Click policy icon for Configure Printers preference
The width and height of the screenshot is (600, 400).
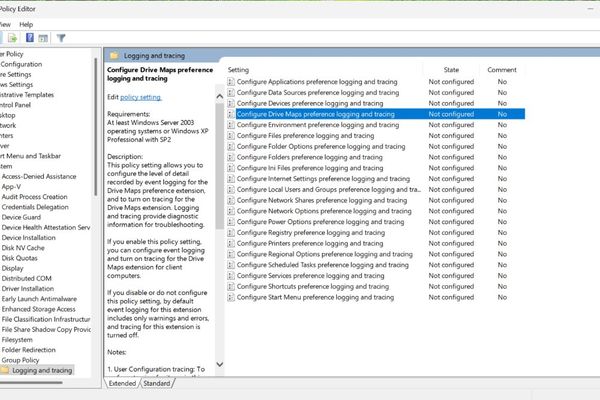point(231,243)
